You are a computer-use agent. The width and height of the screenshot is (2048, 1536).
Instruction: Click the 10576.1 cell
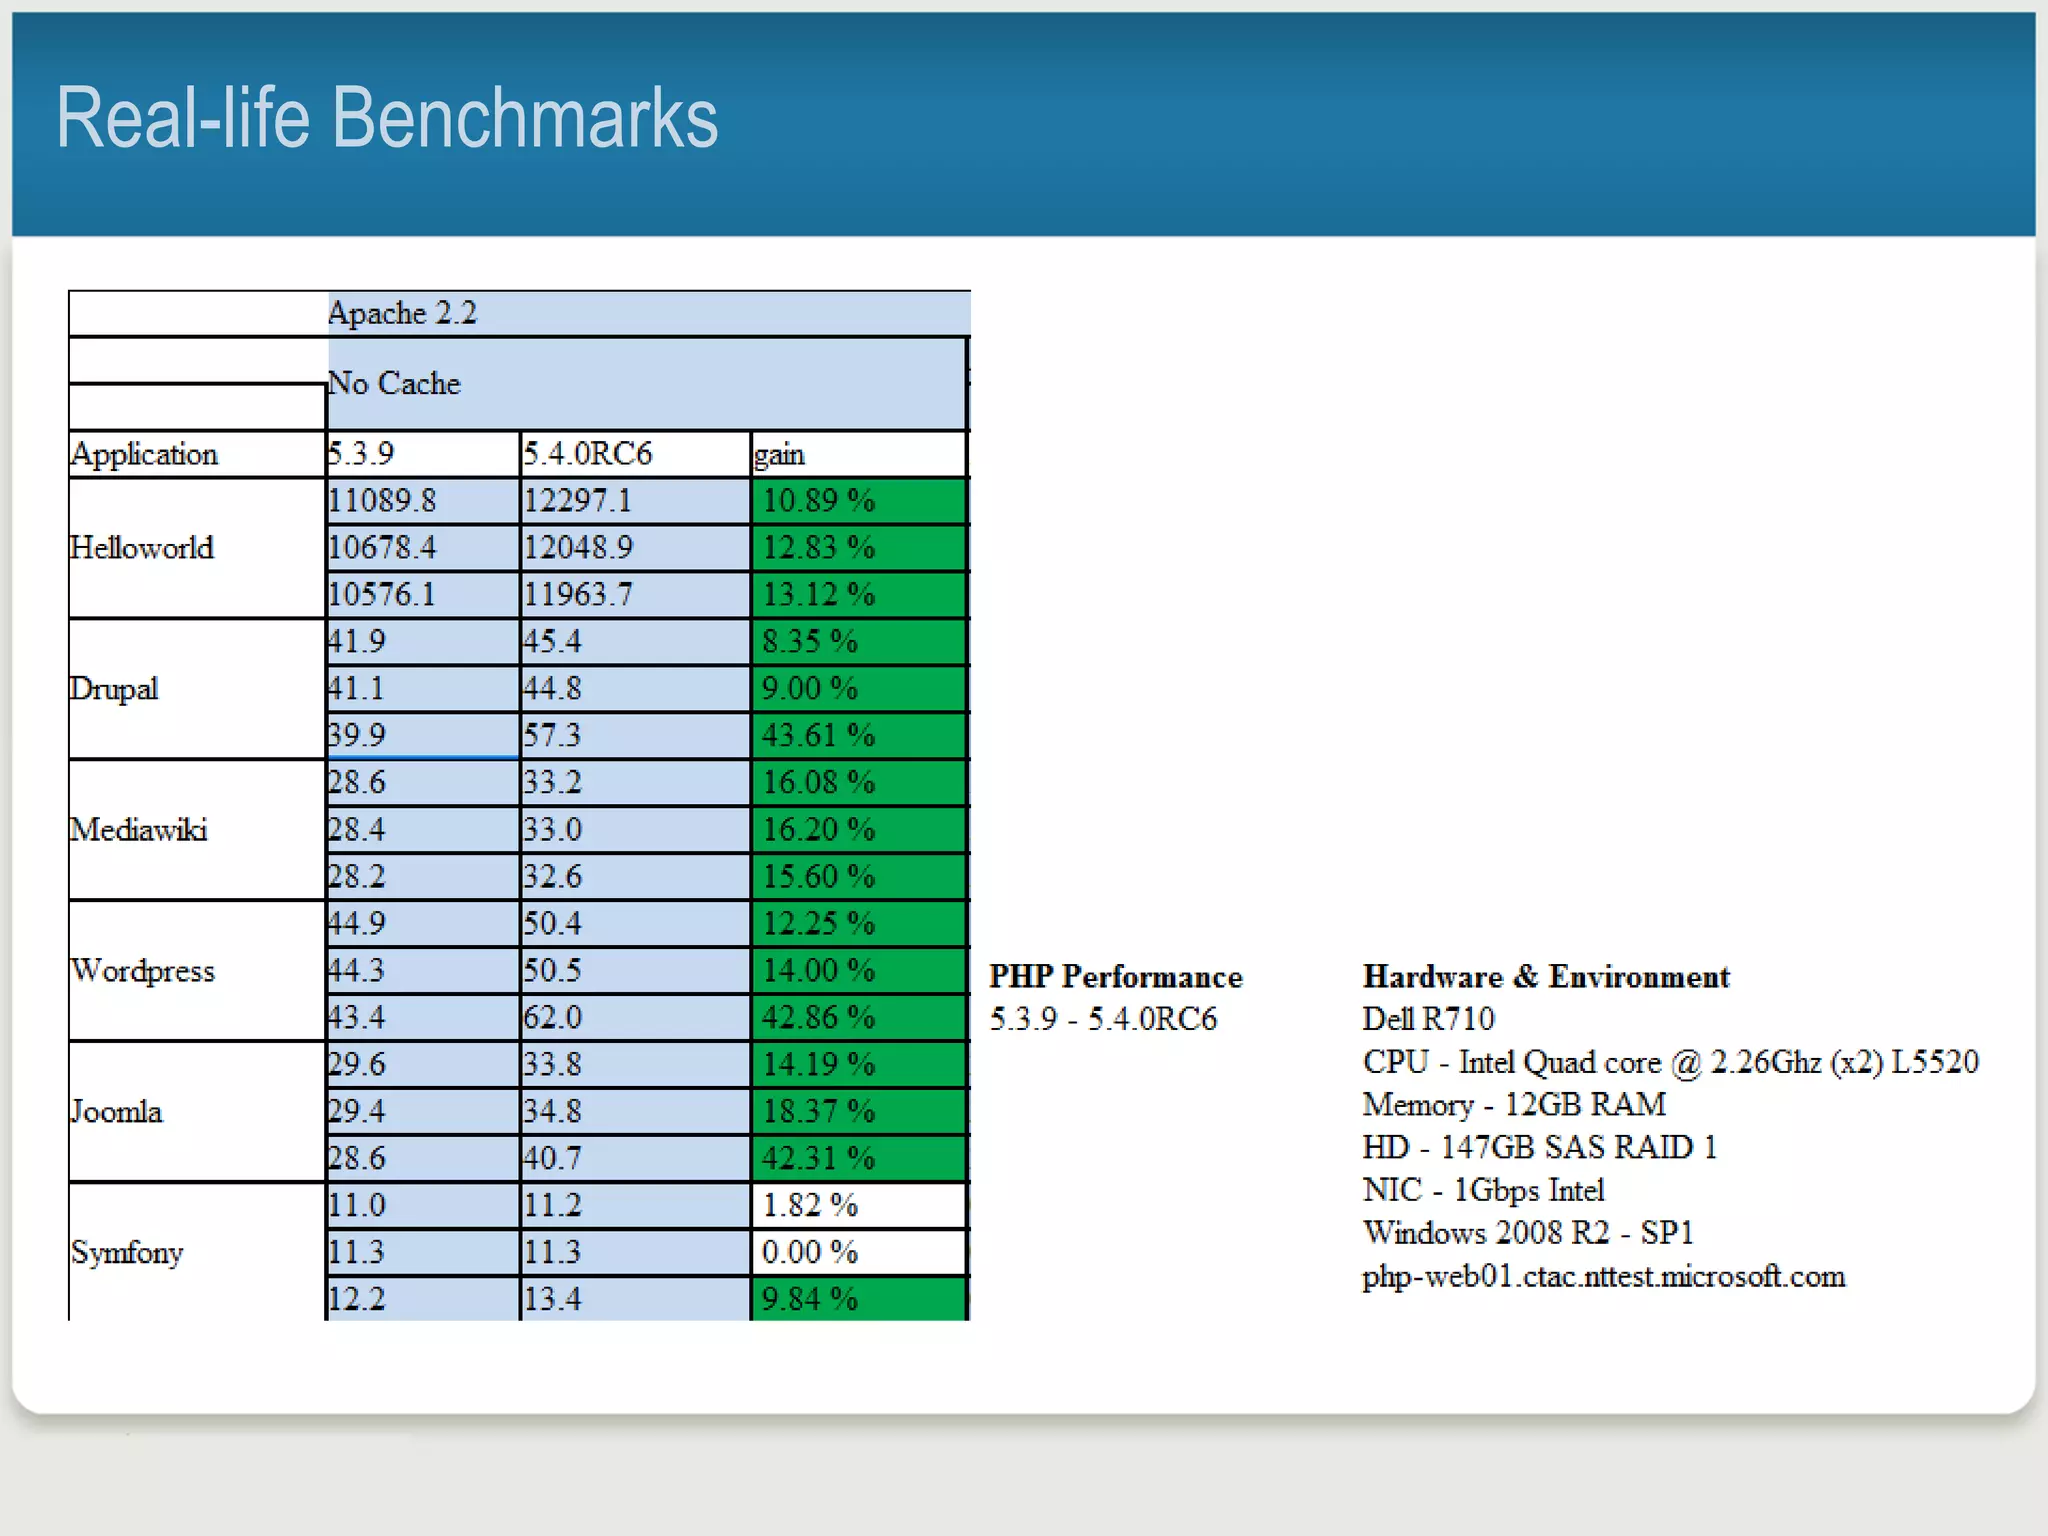[x=424, y=595]
